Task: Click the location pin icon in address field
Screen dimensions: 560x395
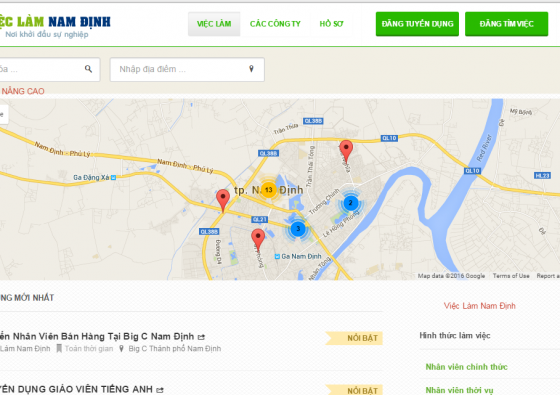Action: tap(251, 69)
